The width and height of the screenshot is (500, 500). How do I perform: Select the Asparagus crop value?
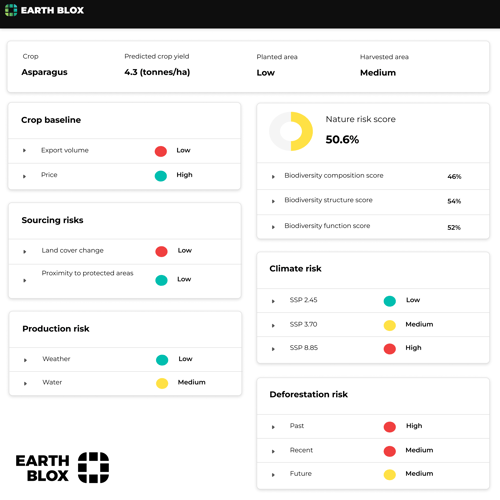click(x=44, y=72)
